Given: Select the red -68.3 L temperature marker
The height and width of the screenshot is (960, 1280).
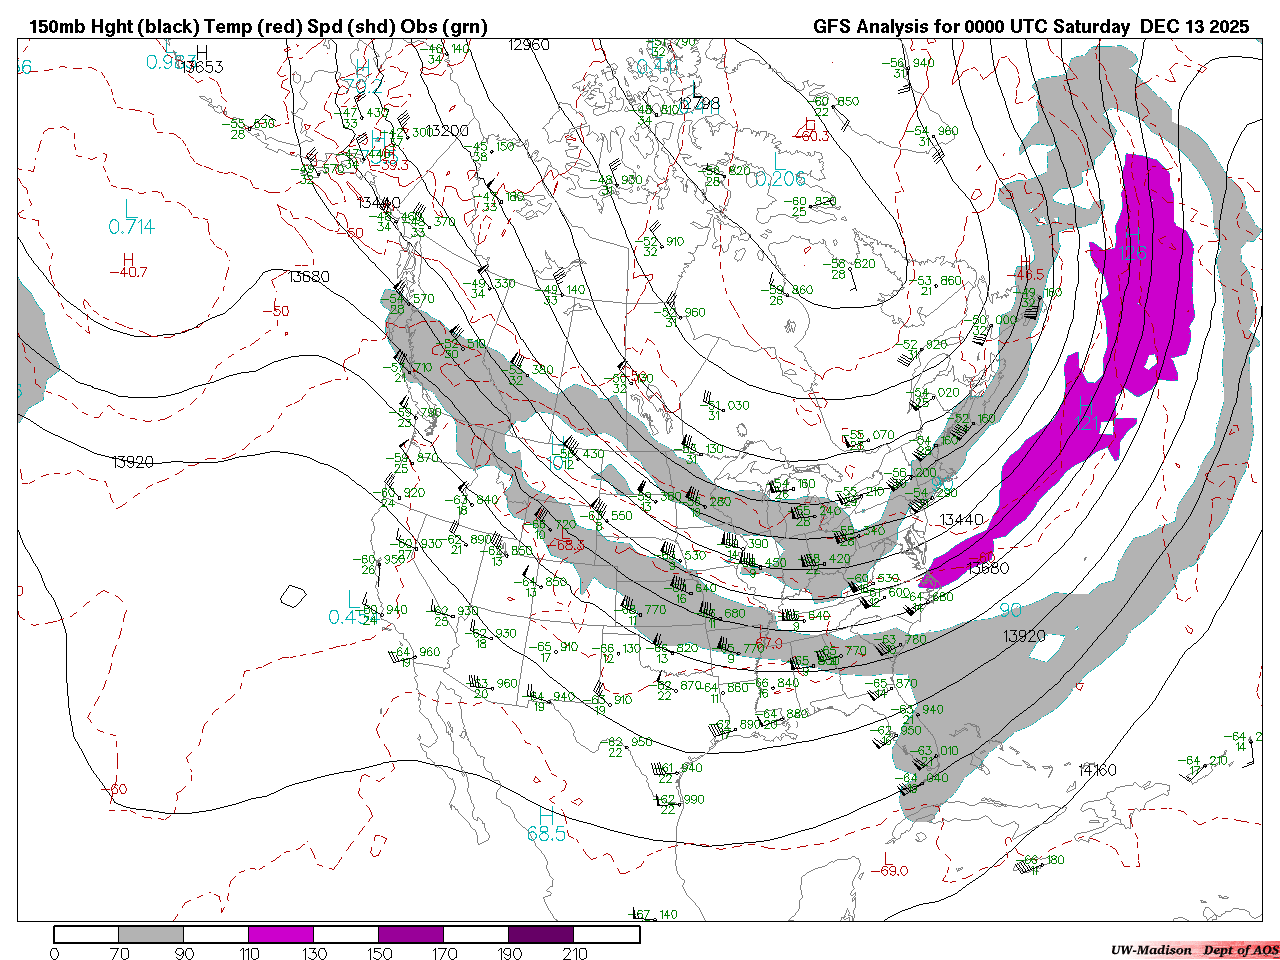Looking at the screenshot, I should pos(566,540).
